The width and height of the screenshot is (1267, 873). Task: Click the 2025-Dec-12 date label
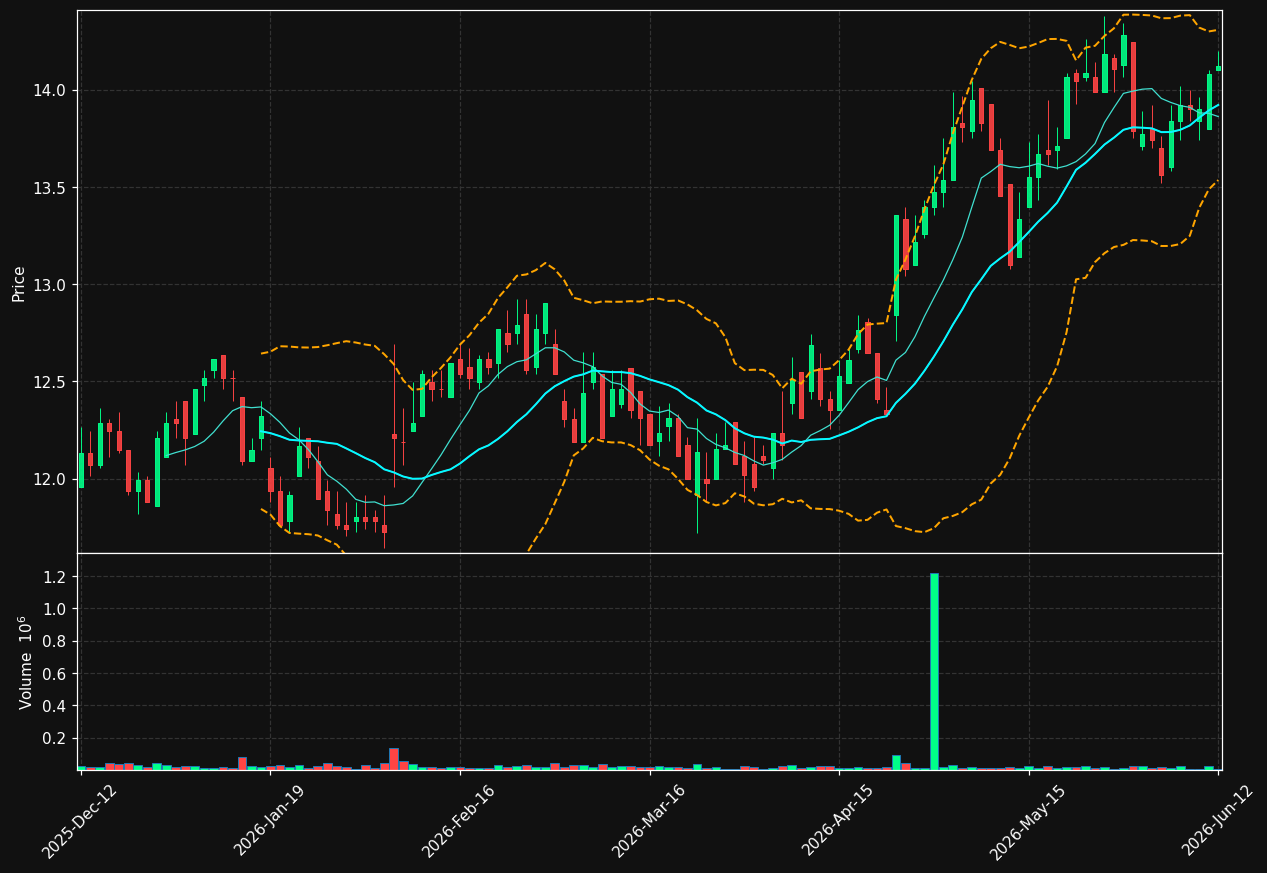coord(80,822)
